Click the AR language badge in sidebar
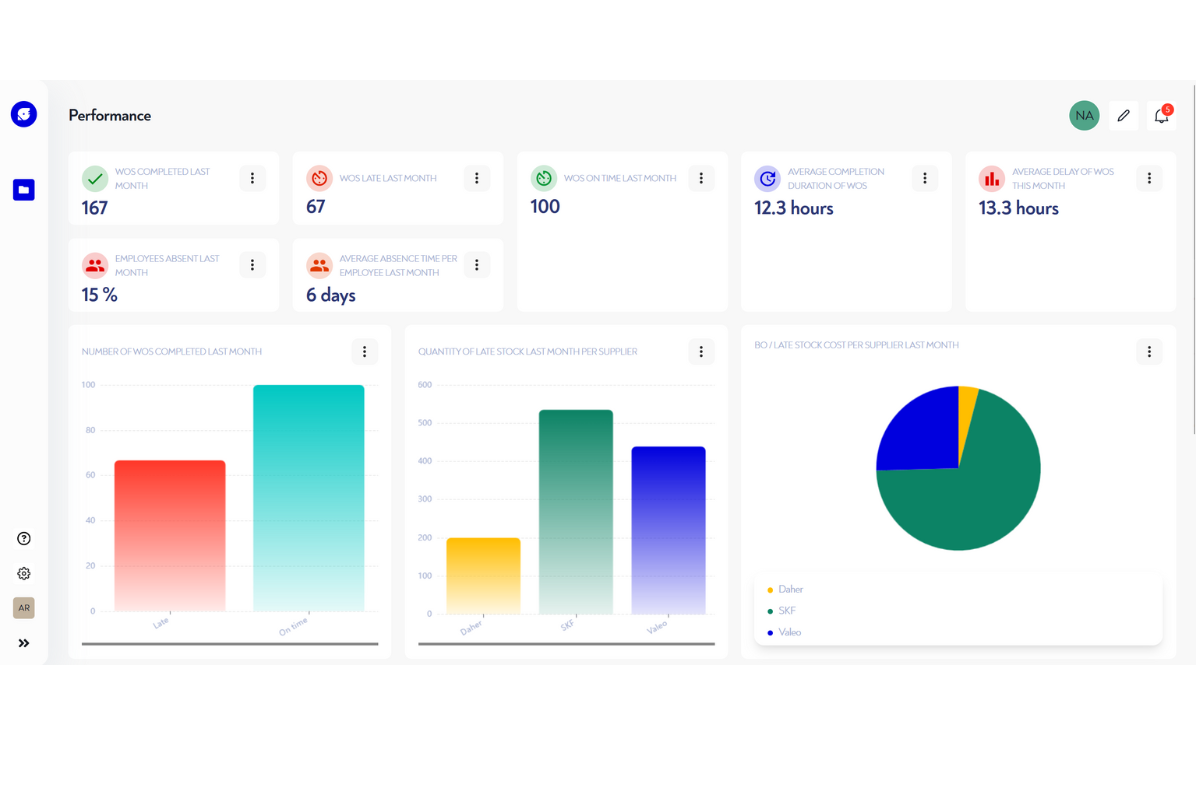 coord(24,608)
